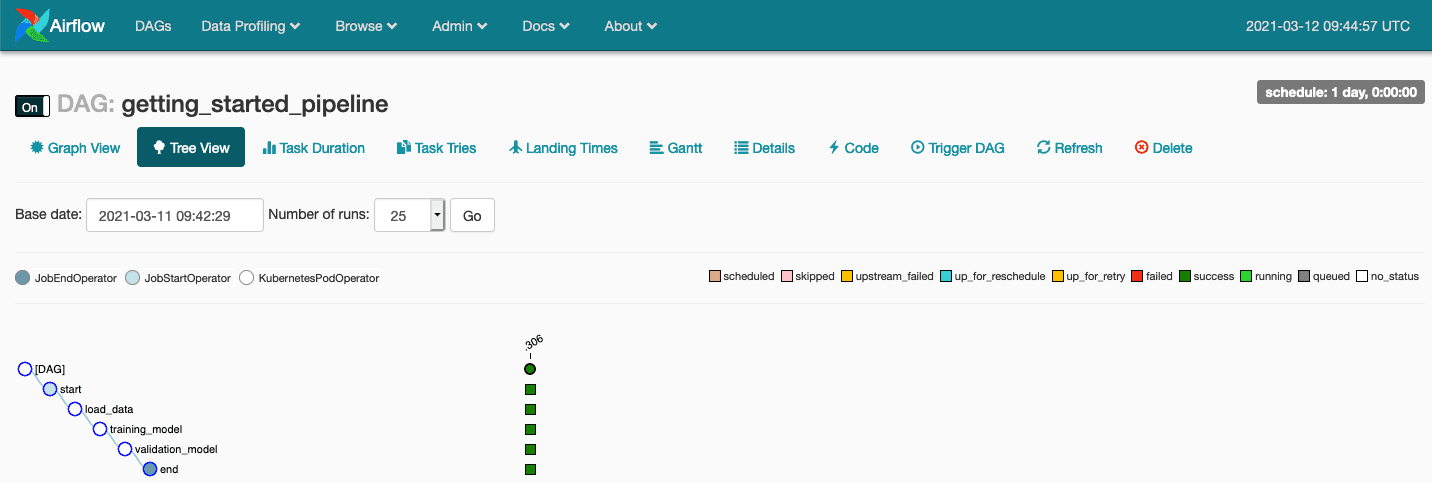Expand the Number of runs dropdown

pyautogui.click(x=437, y=215)
